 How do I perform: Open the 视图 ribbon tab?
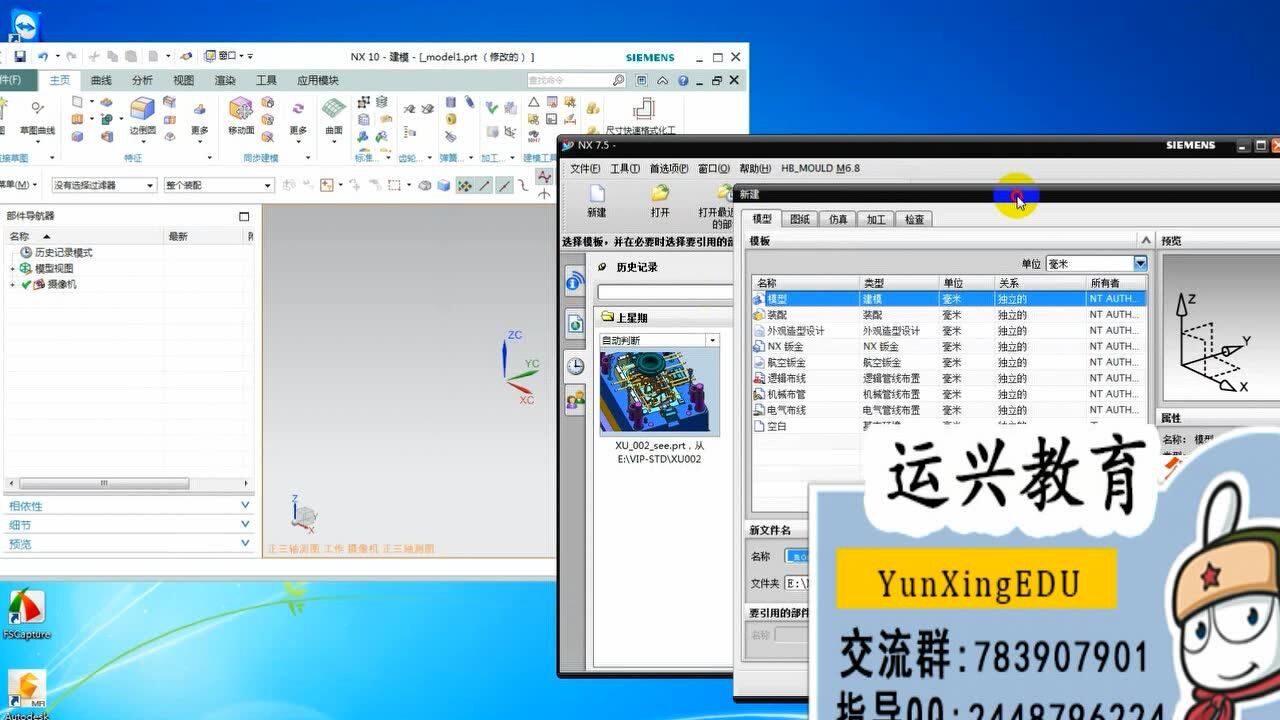pyautogui.click(x=183, y=80)
